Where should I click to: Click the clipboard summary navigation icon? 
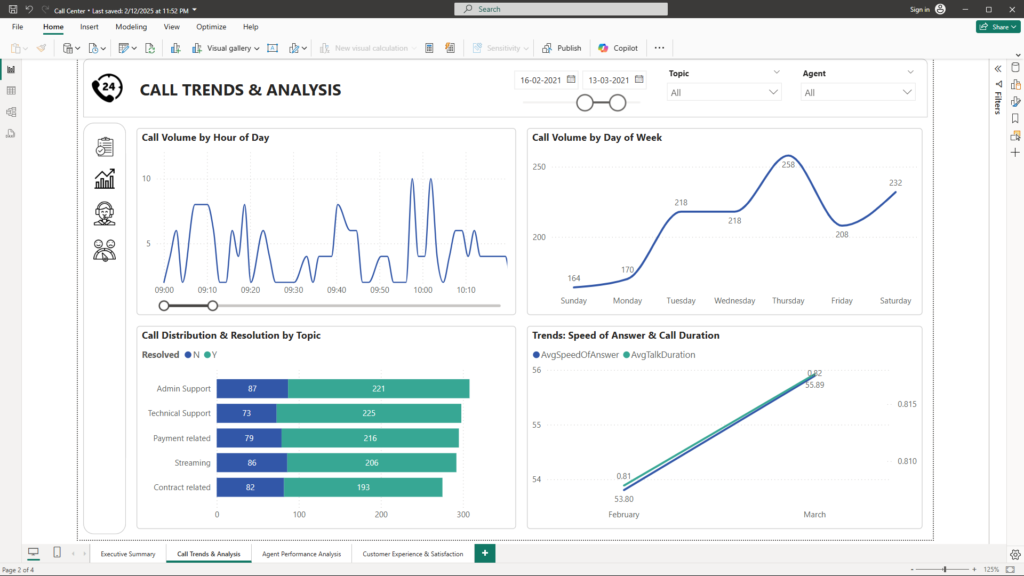(x=104, y=147)
